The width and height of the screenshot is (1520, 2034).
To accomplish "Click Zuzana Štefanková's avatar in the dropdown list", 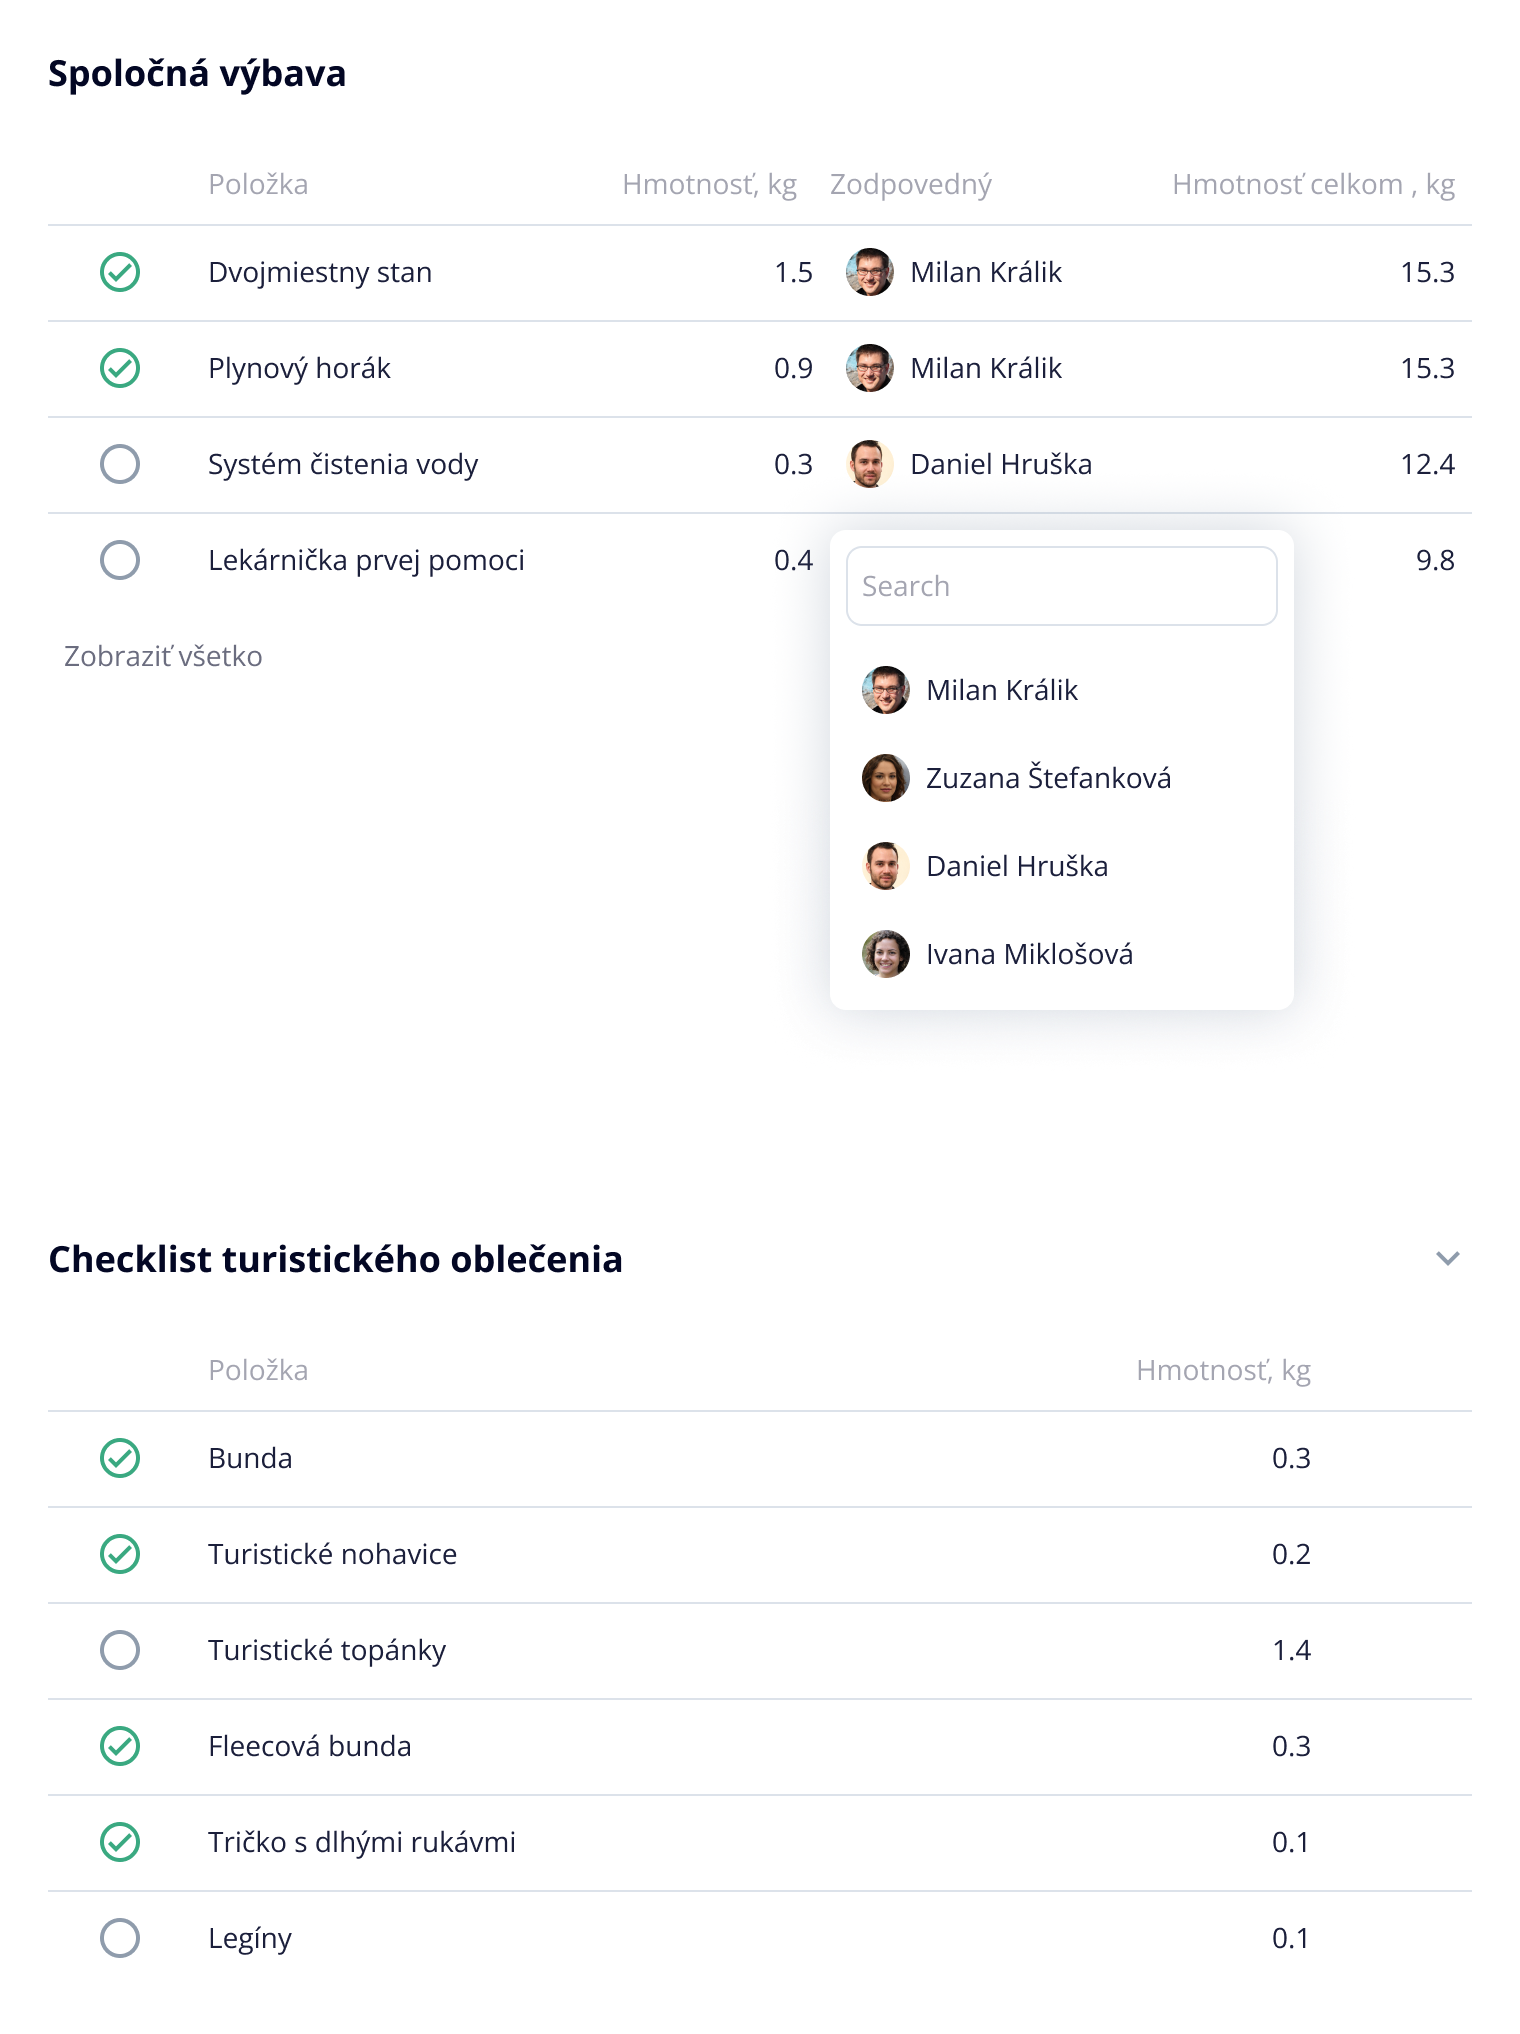I will (885, 778).
